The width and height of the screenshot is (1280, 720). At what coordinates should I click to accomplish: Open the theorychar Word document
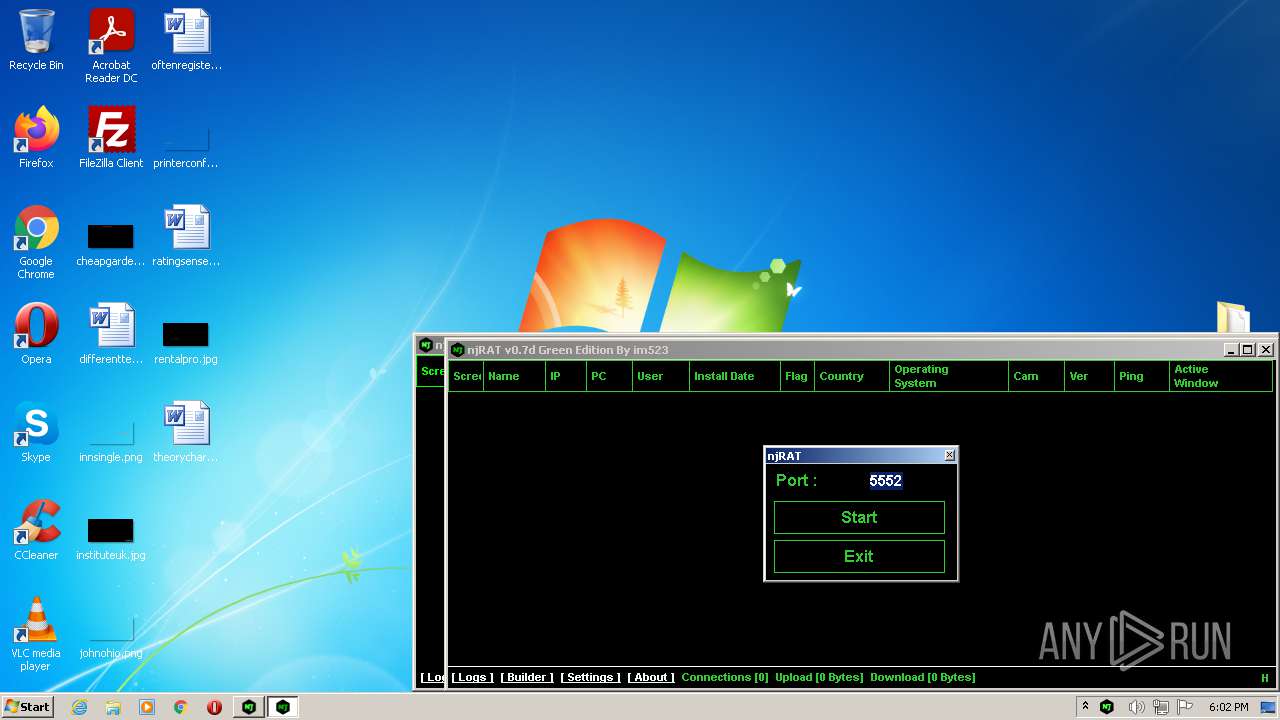point(186,432)
